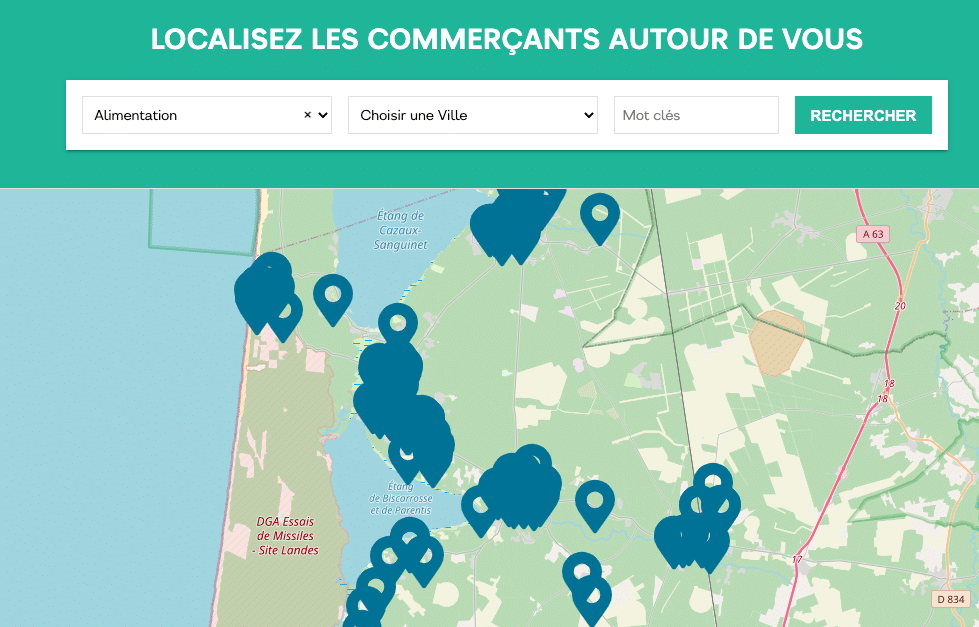
Task: Click the D 834 road label on the map
Action: pyautogui.click(x=951, y=599)
